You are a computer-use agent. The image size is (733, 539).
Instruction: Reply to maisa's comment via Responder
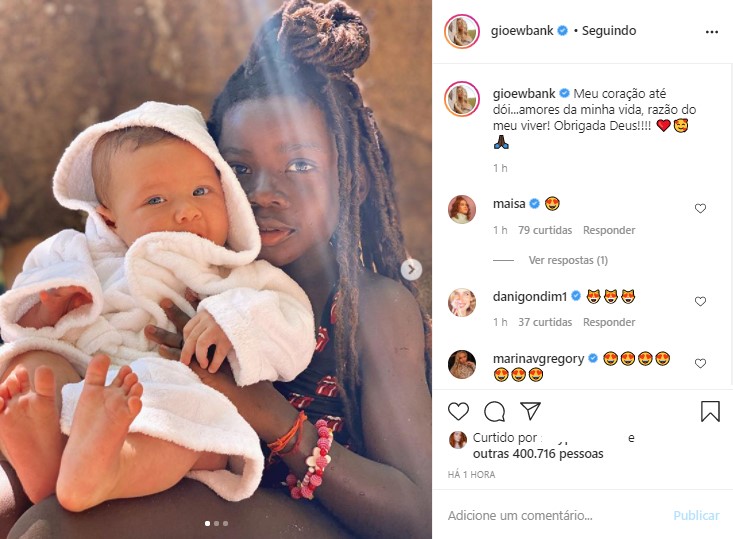[609, 230]
